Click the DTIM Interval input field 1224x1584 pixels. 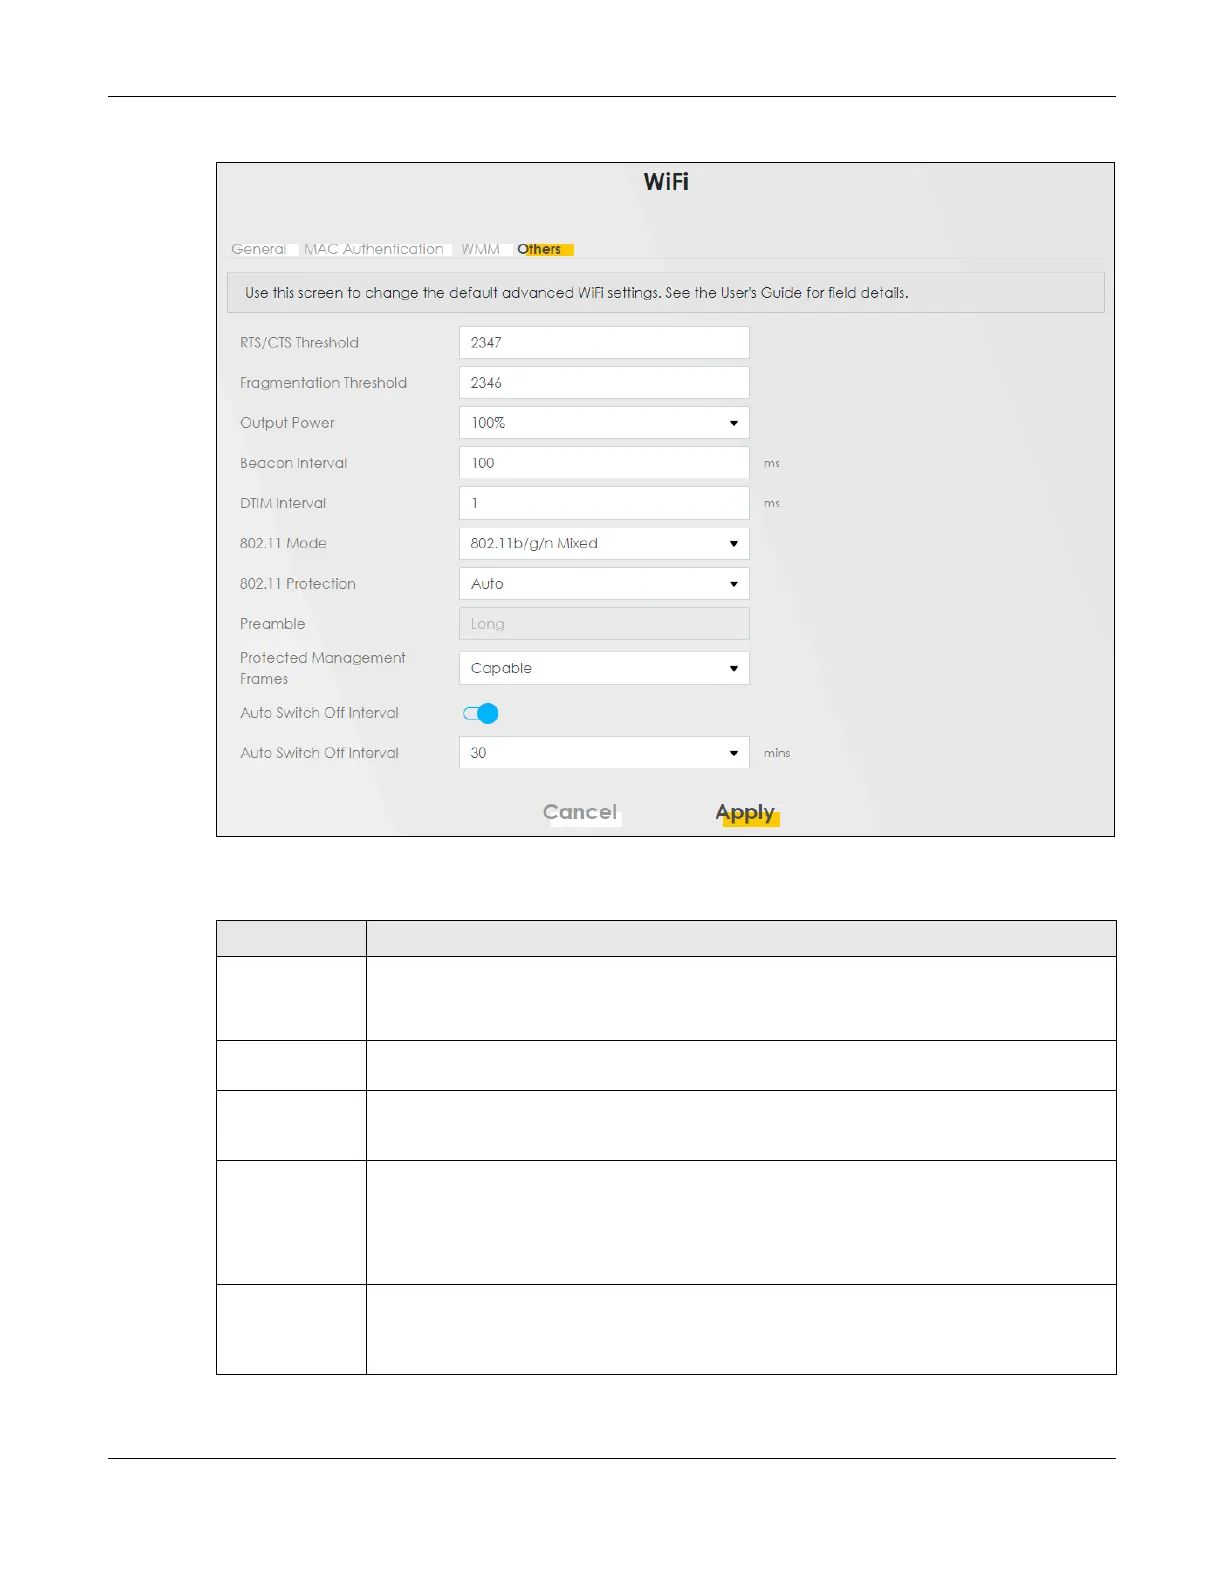tap(604, 503)
